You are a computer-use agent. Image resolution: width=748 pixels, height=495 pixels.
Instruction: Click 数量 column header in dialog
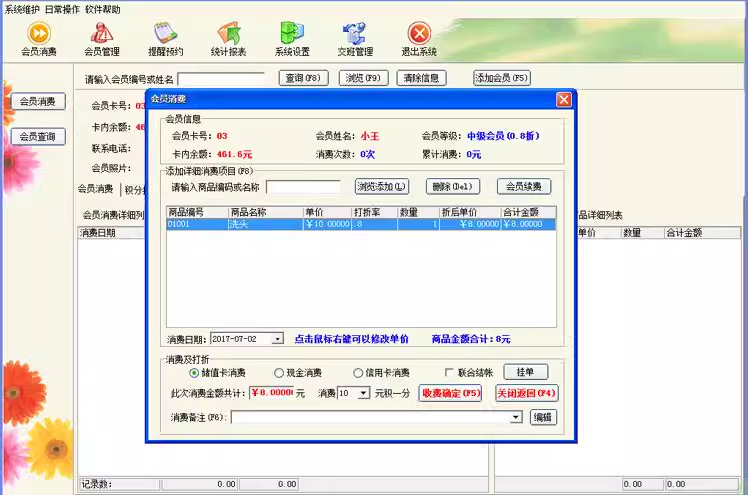[418, 212]
